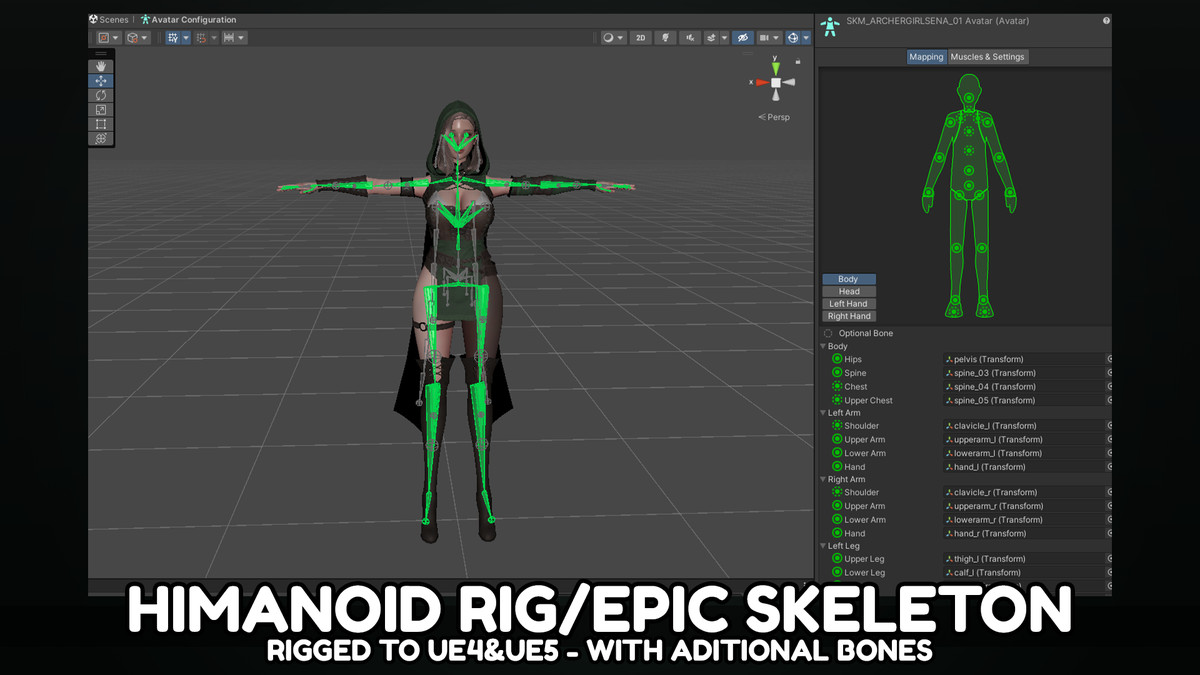Image resolution: width=1200 pixels, height=675 pixels.
Task: Open the Scenes breadcrumb
Action: [109, 19]
